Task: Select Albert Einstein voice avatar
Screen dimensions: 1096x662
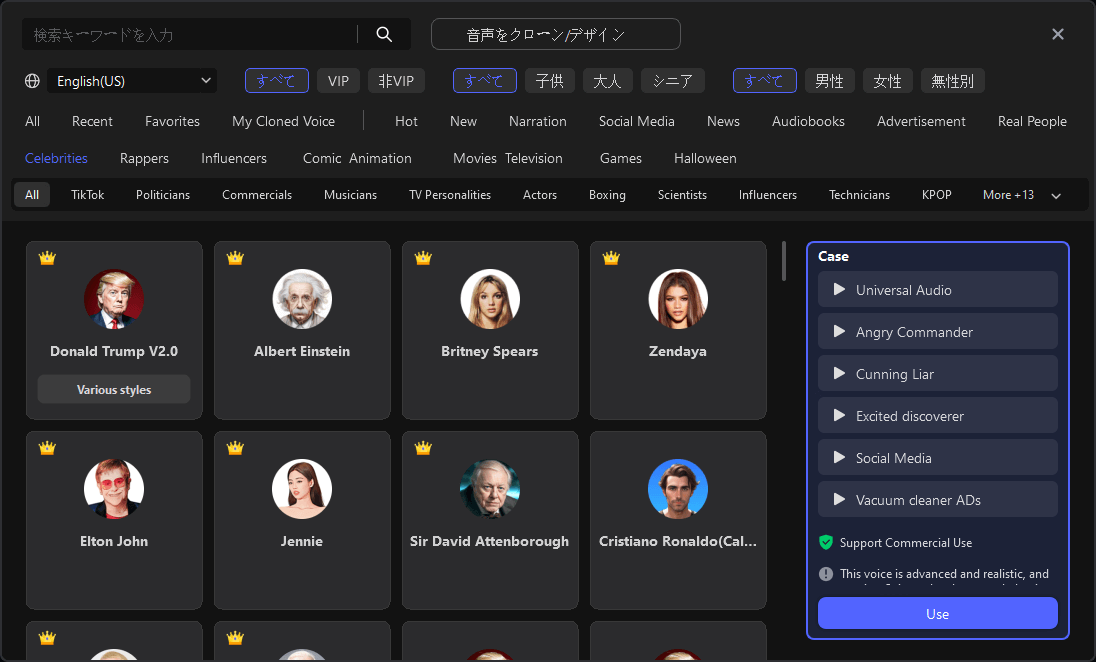Action: point(302,299)
